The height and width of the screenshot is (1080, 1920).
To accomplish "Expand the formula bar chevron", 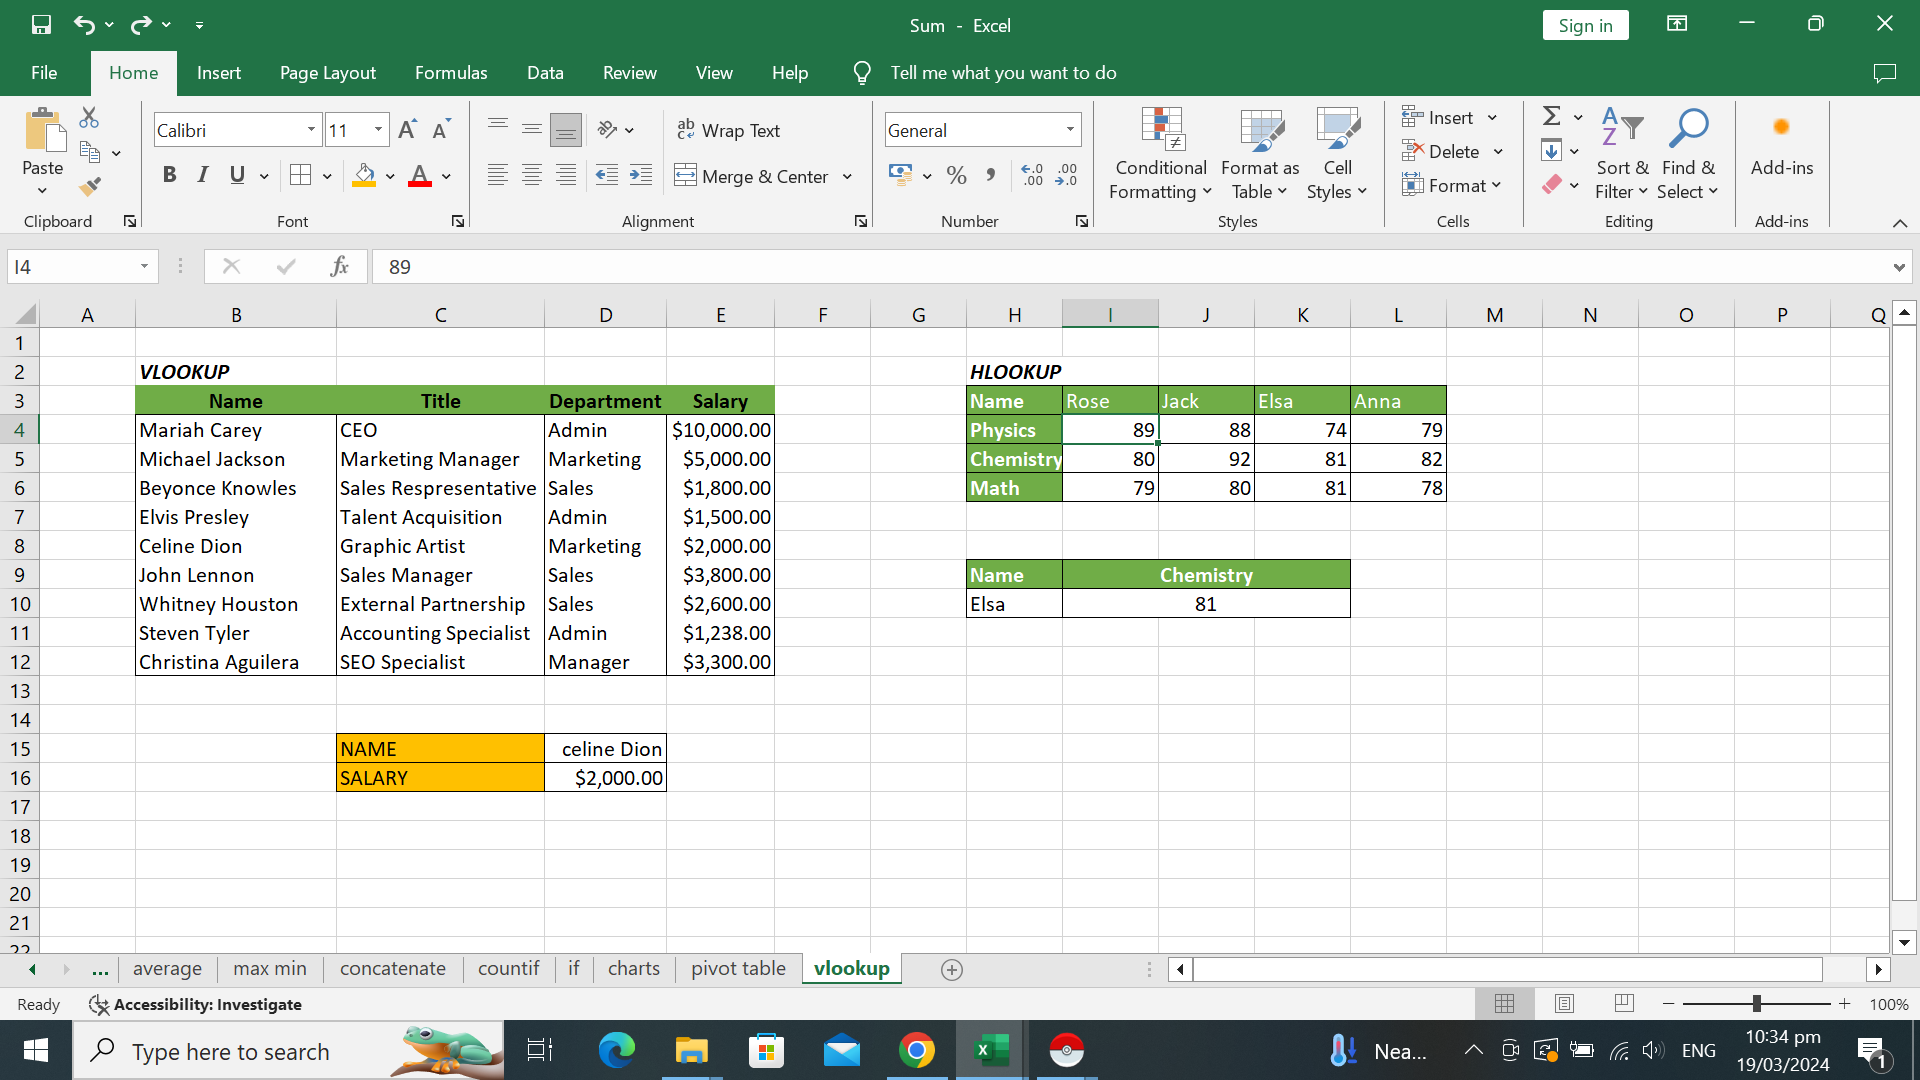I will coord(1898,267).
